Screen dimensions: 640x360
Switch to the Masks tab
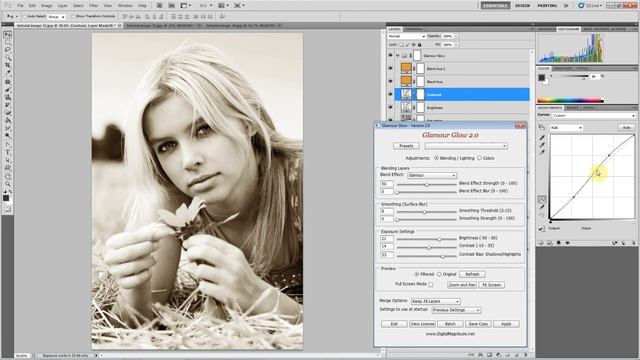(572, 108)
